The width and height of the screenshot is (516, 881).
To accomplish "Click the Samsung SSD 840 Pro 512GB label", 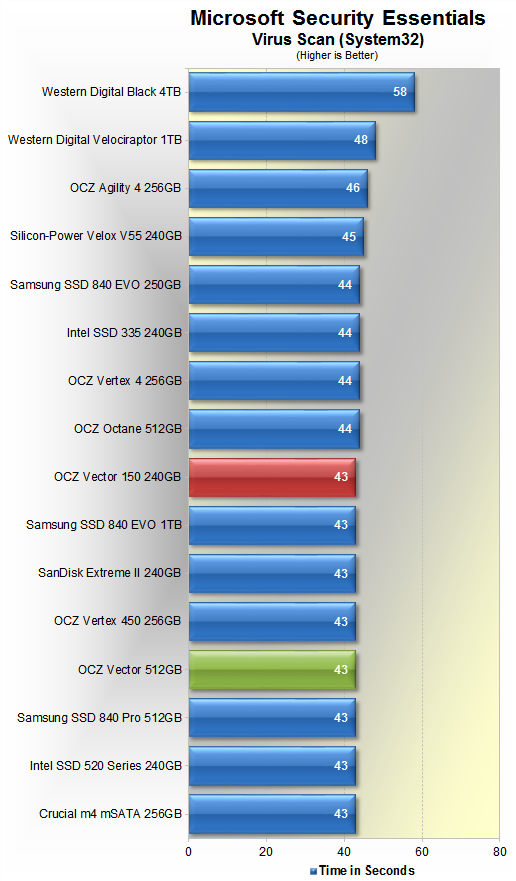I will tap(99, 717).
